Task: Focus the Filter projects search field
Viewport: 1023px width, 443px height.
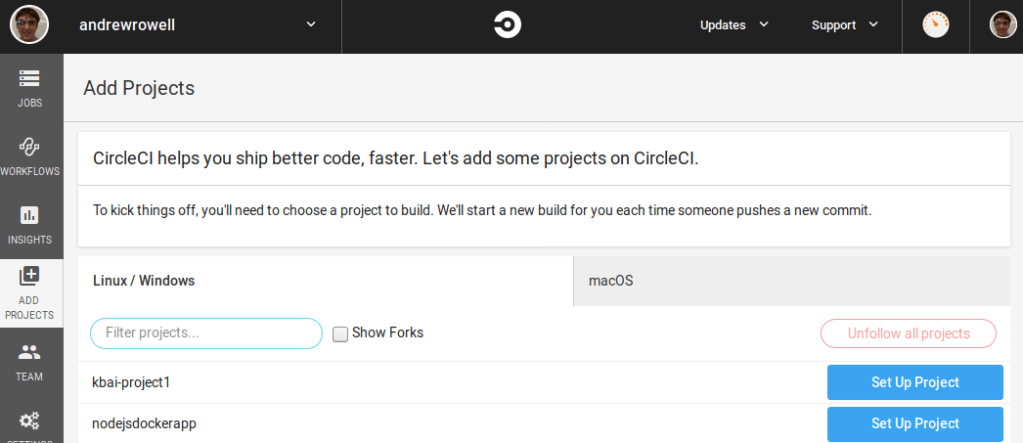Action: point(206,333)
